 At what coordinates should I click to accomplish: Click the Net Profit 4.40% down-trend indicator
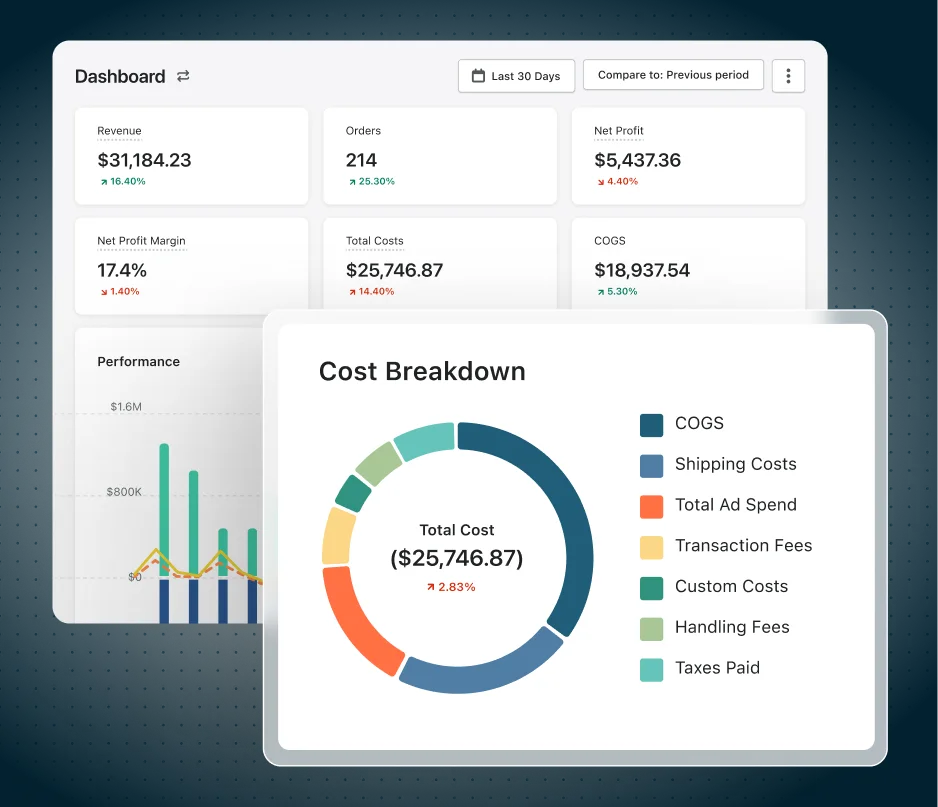click(617, 181)
